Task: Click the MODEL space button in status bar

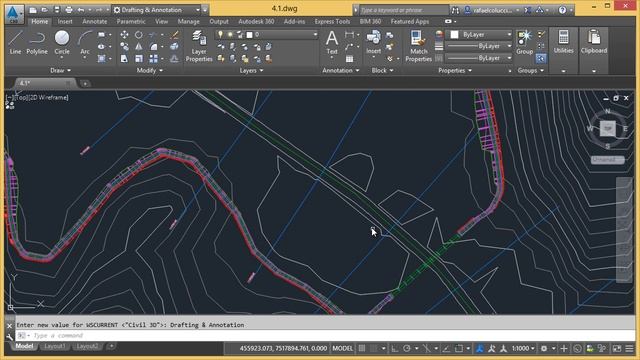Action: point(342,348)
